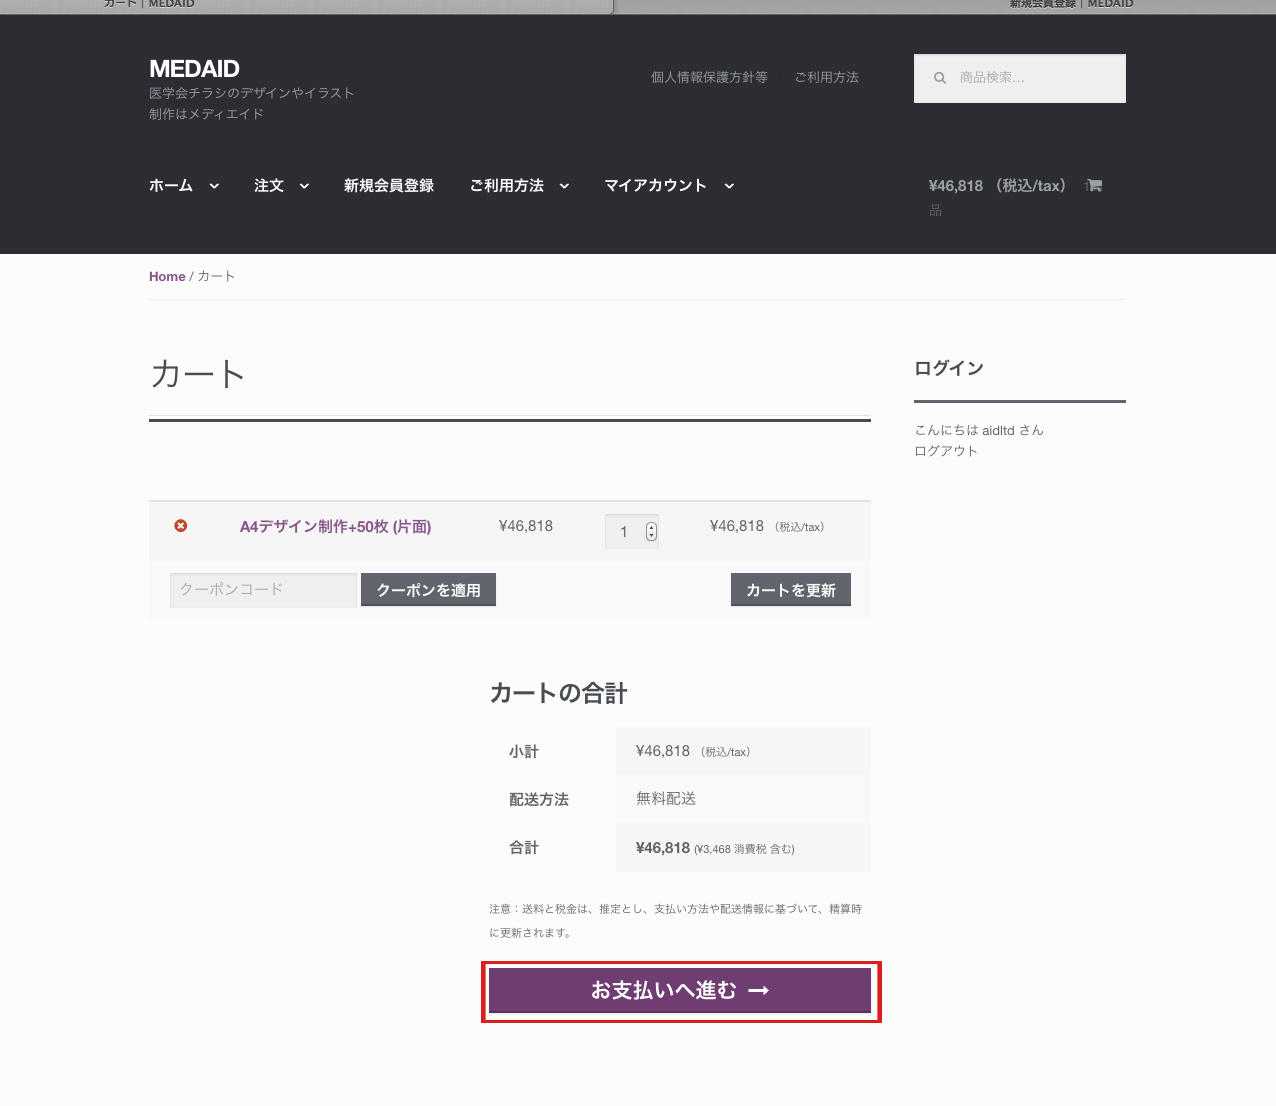Image resolution: width=1276 pixels, height=1106 pixels.
Task: Click the お支払いへ進む checkout button
Action: [681, 990]
